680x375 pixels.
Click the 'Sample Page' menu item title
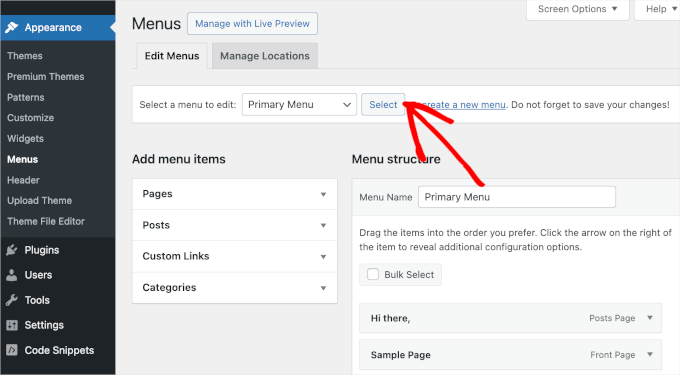tap(401, 355)
